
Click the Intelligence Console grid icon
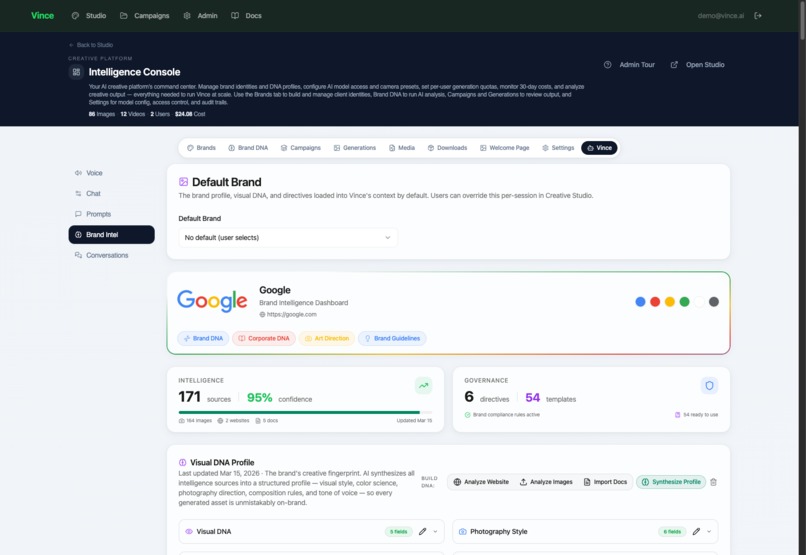(x=76, y=72)
